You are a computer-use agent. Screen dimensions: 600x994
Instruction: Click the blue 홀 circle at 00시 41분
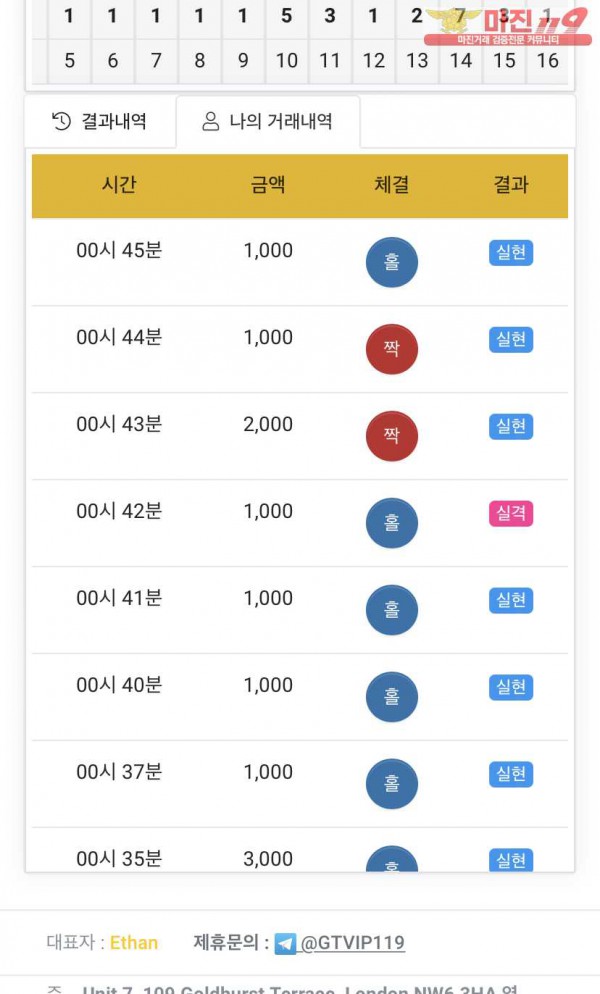[x=391, y=610]
